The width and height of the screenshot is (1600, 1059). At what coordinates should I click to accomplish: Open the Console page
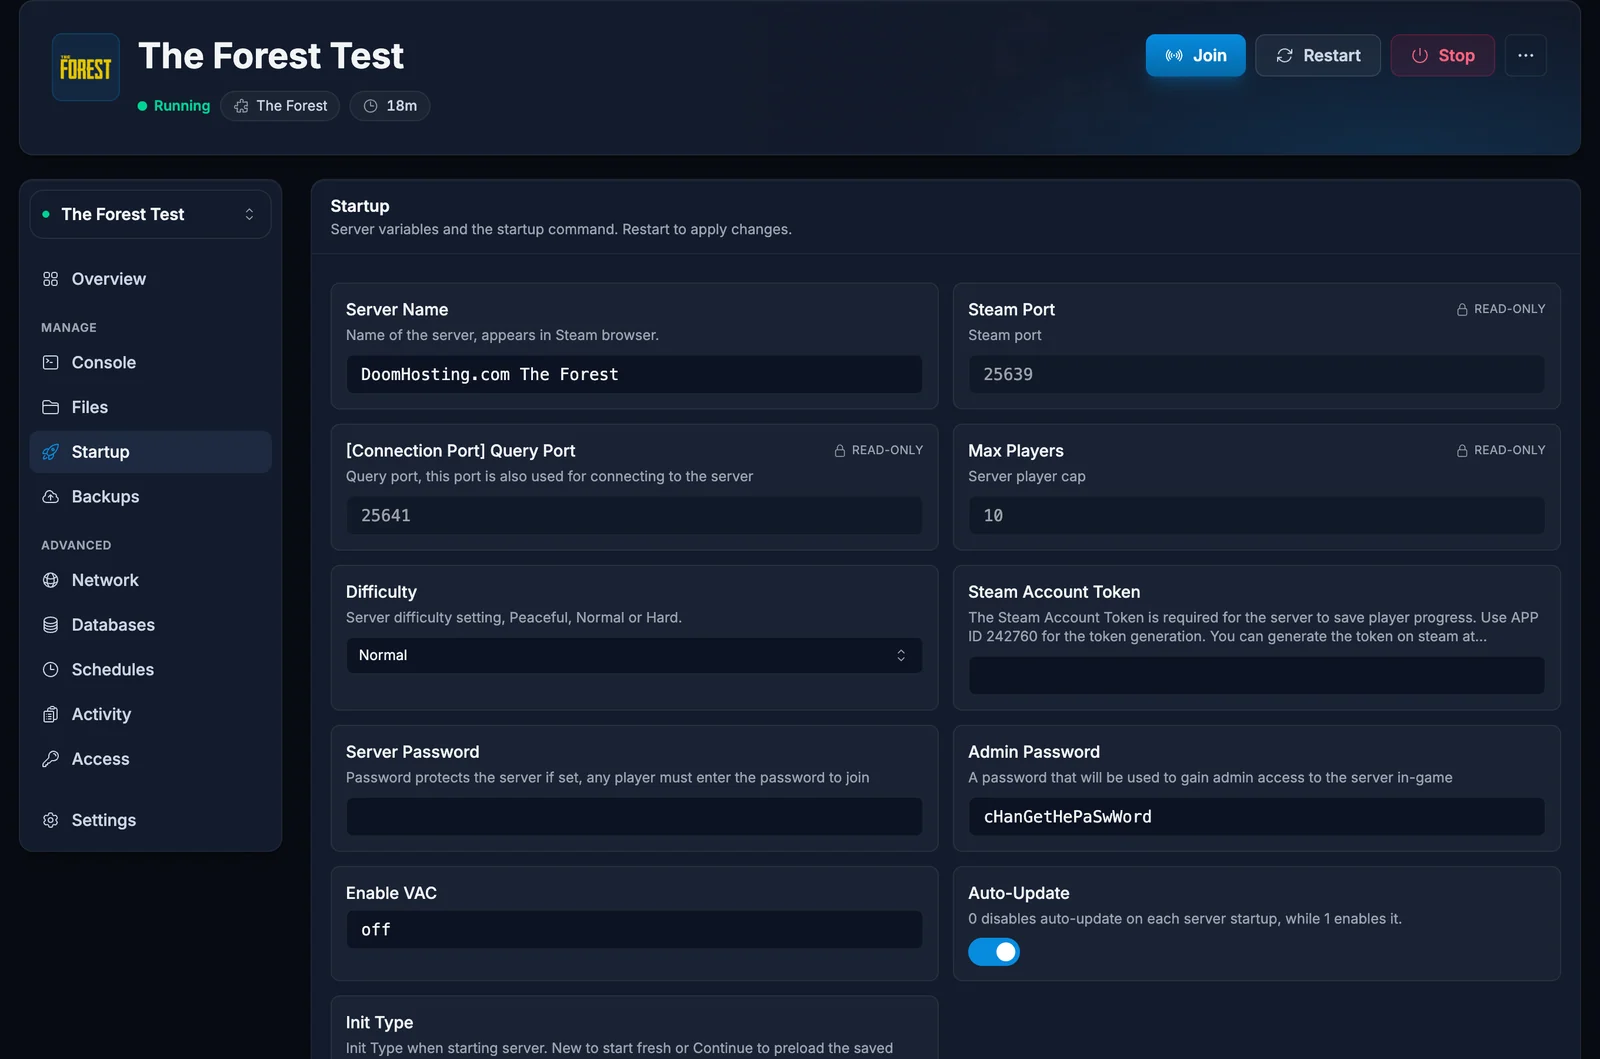click(x=150, y=363)
